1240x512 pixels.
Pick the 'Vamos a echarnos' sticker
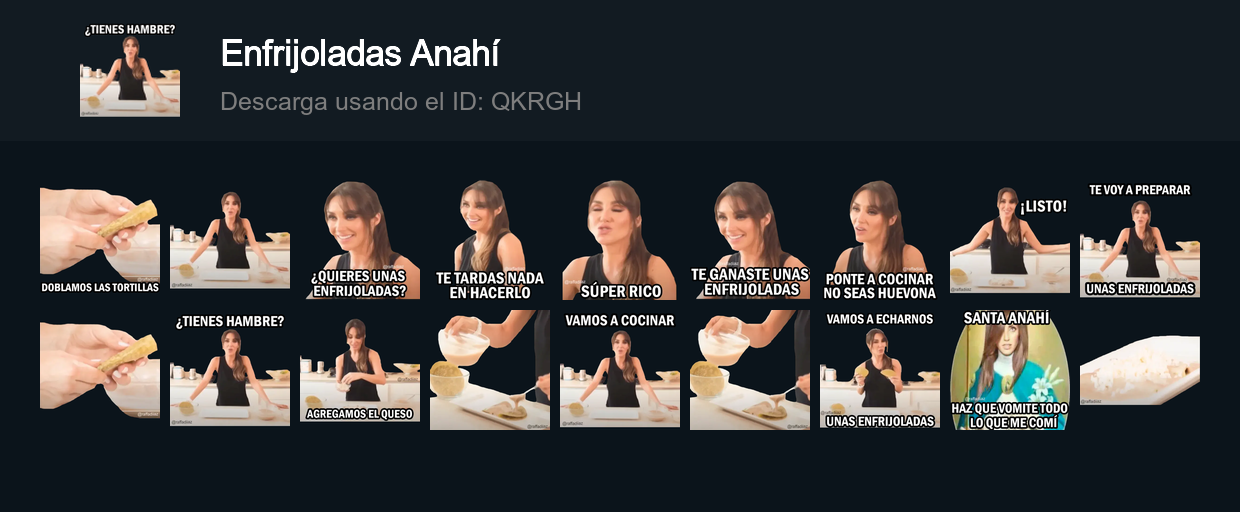point(880,370)
